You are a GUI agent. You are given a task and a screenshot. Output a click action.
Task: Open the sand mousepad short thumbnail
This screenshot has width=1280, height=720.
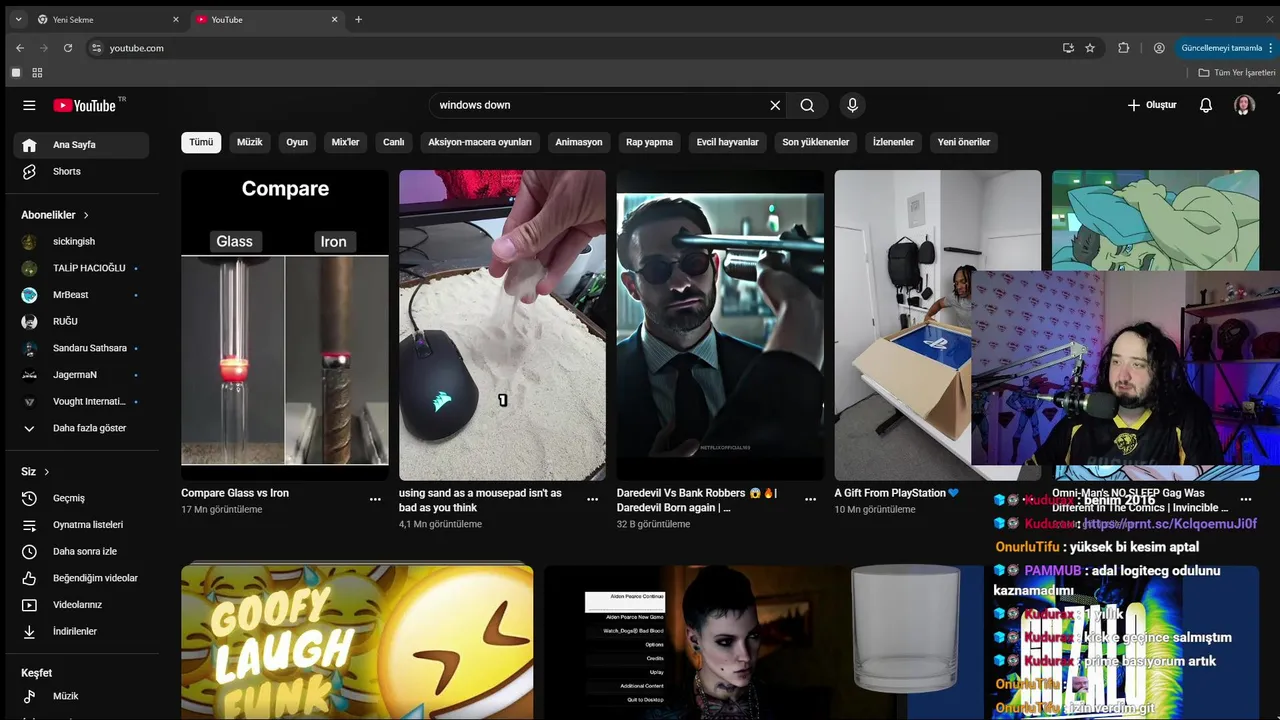coord(502,325)
